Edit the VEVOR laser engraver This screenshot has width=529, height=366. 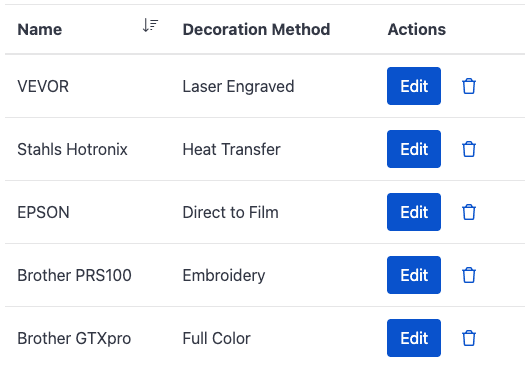[x=414, y=86]
